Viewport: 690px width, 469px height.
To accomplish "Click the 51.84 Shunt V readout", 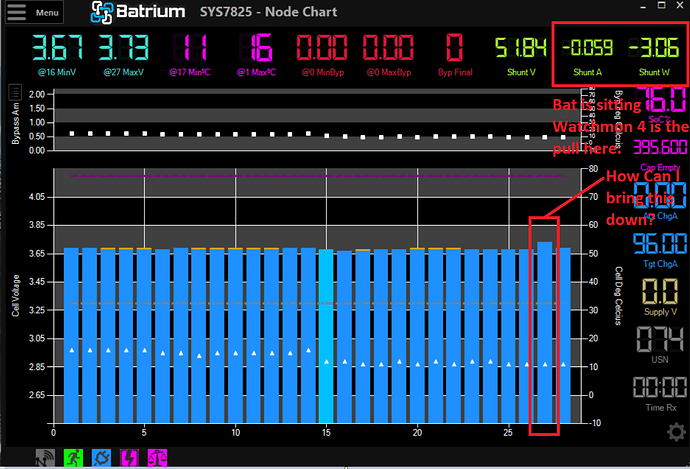I will click(x=521, y=48).
